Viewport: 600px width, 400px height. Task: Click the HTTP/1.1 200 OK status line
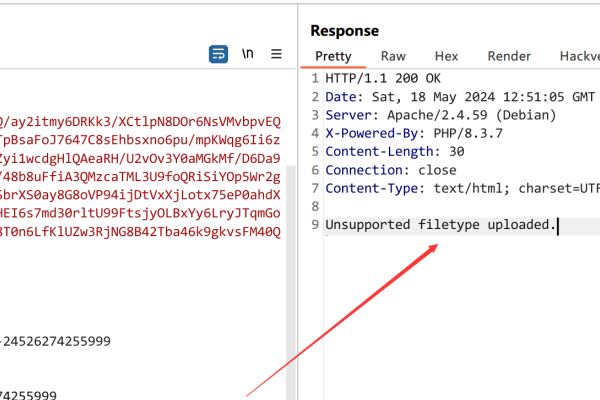pos(382,78)
